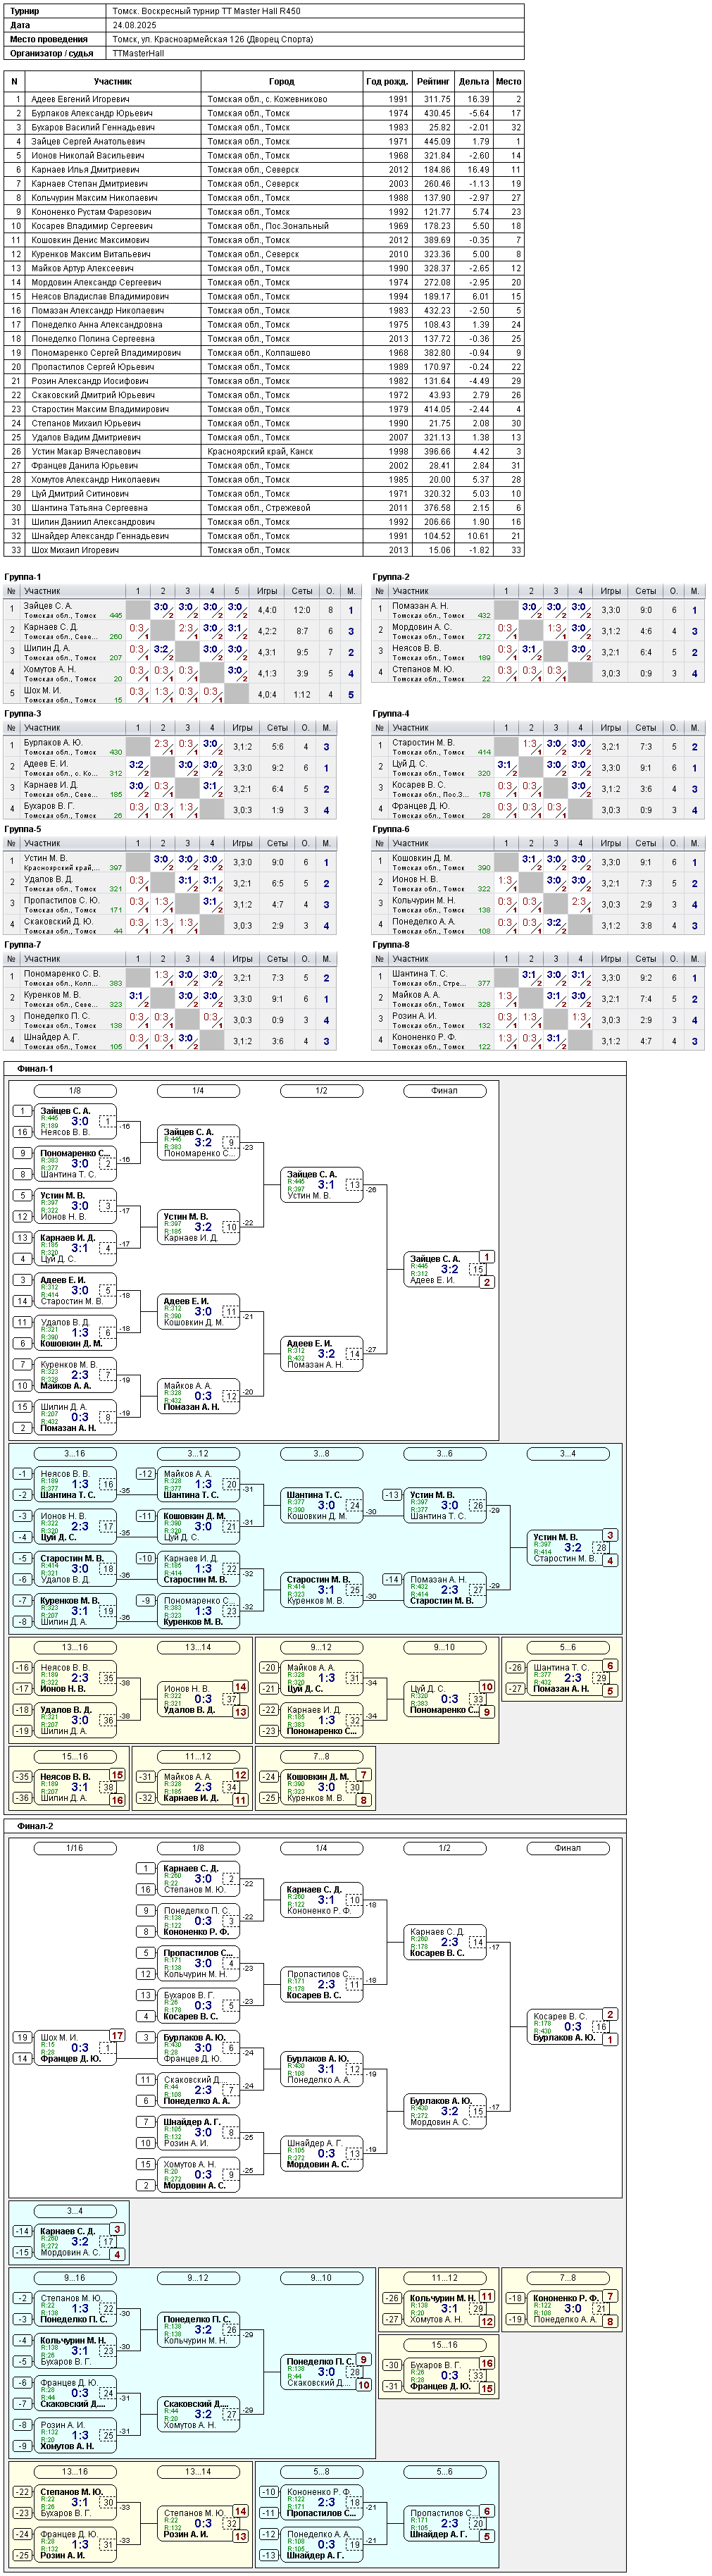Click the '3...12' round label

click(198, 1454)
